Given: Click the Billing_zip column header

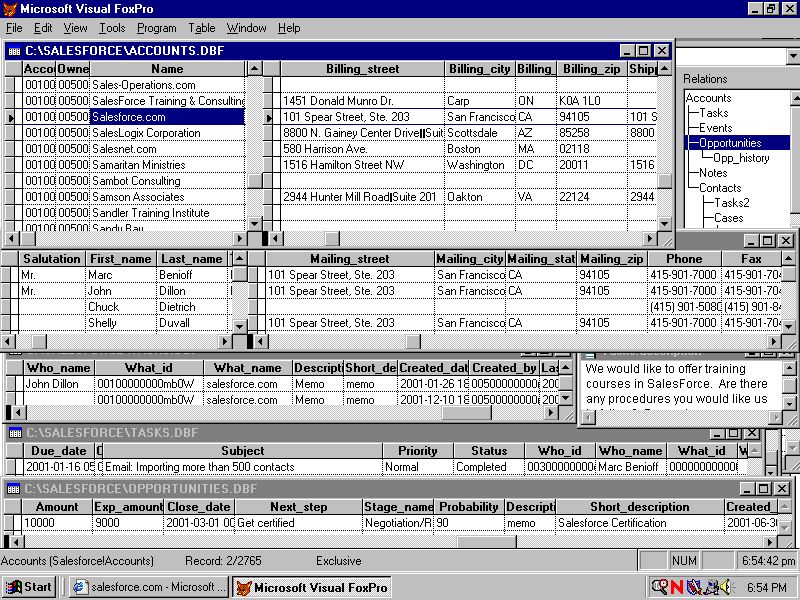Looking at the screenshot, I should pyautogui.click(x=591, y=69).
